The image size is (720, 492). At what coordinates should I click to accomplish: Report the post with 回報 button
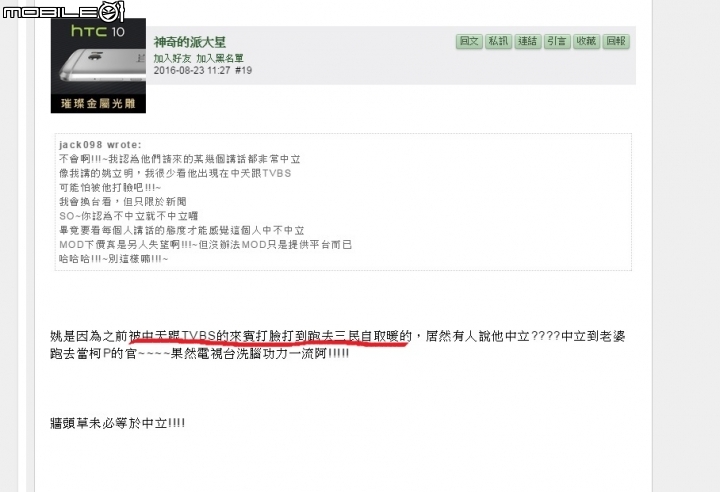coord(616,41)
